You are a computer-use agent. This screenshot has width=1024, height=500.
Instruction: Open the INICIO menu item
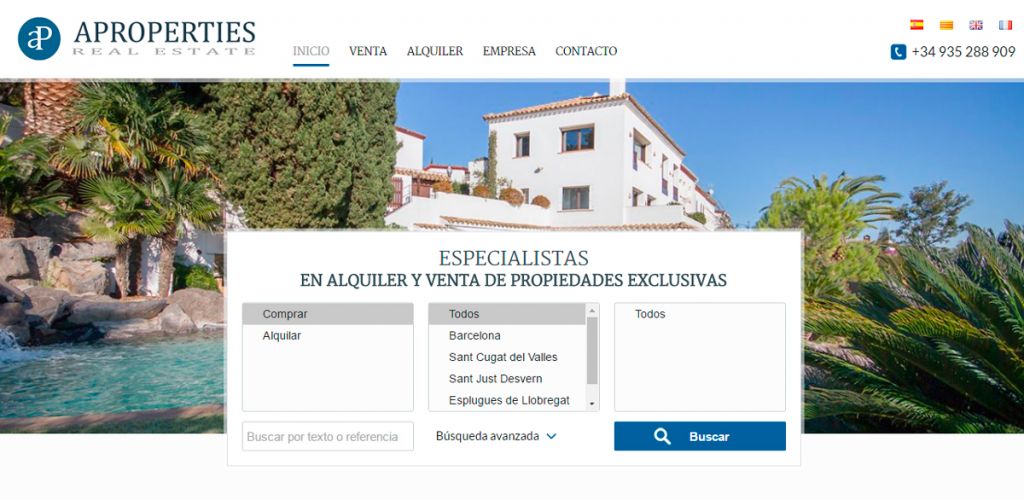click(311, 51)
